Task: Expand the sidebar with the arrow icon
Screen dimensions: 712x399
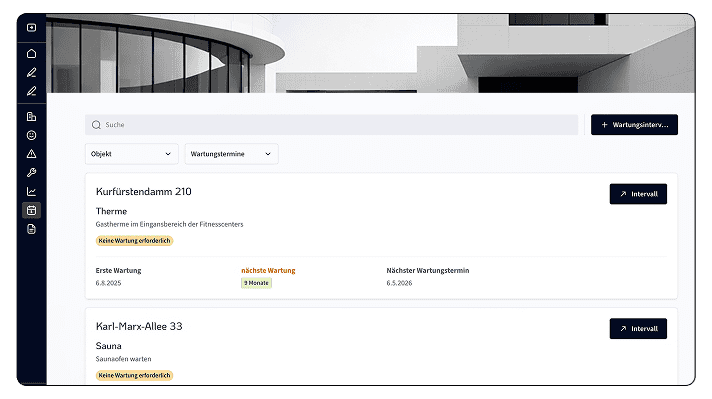Action: 31,28
